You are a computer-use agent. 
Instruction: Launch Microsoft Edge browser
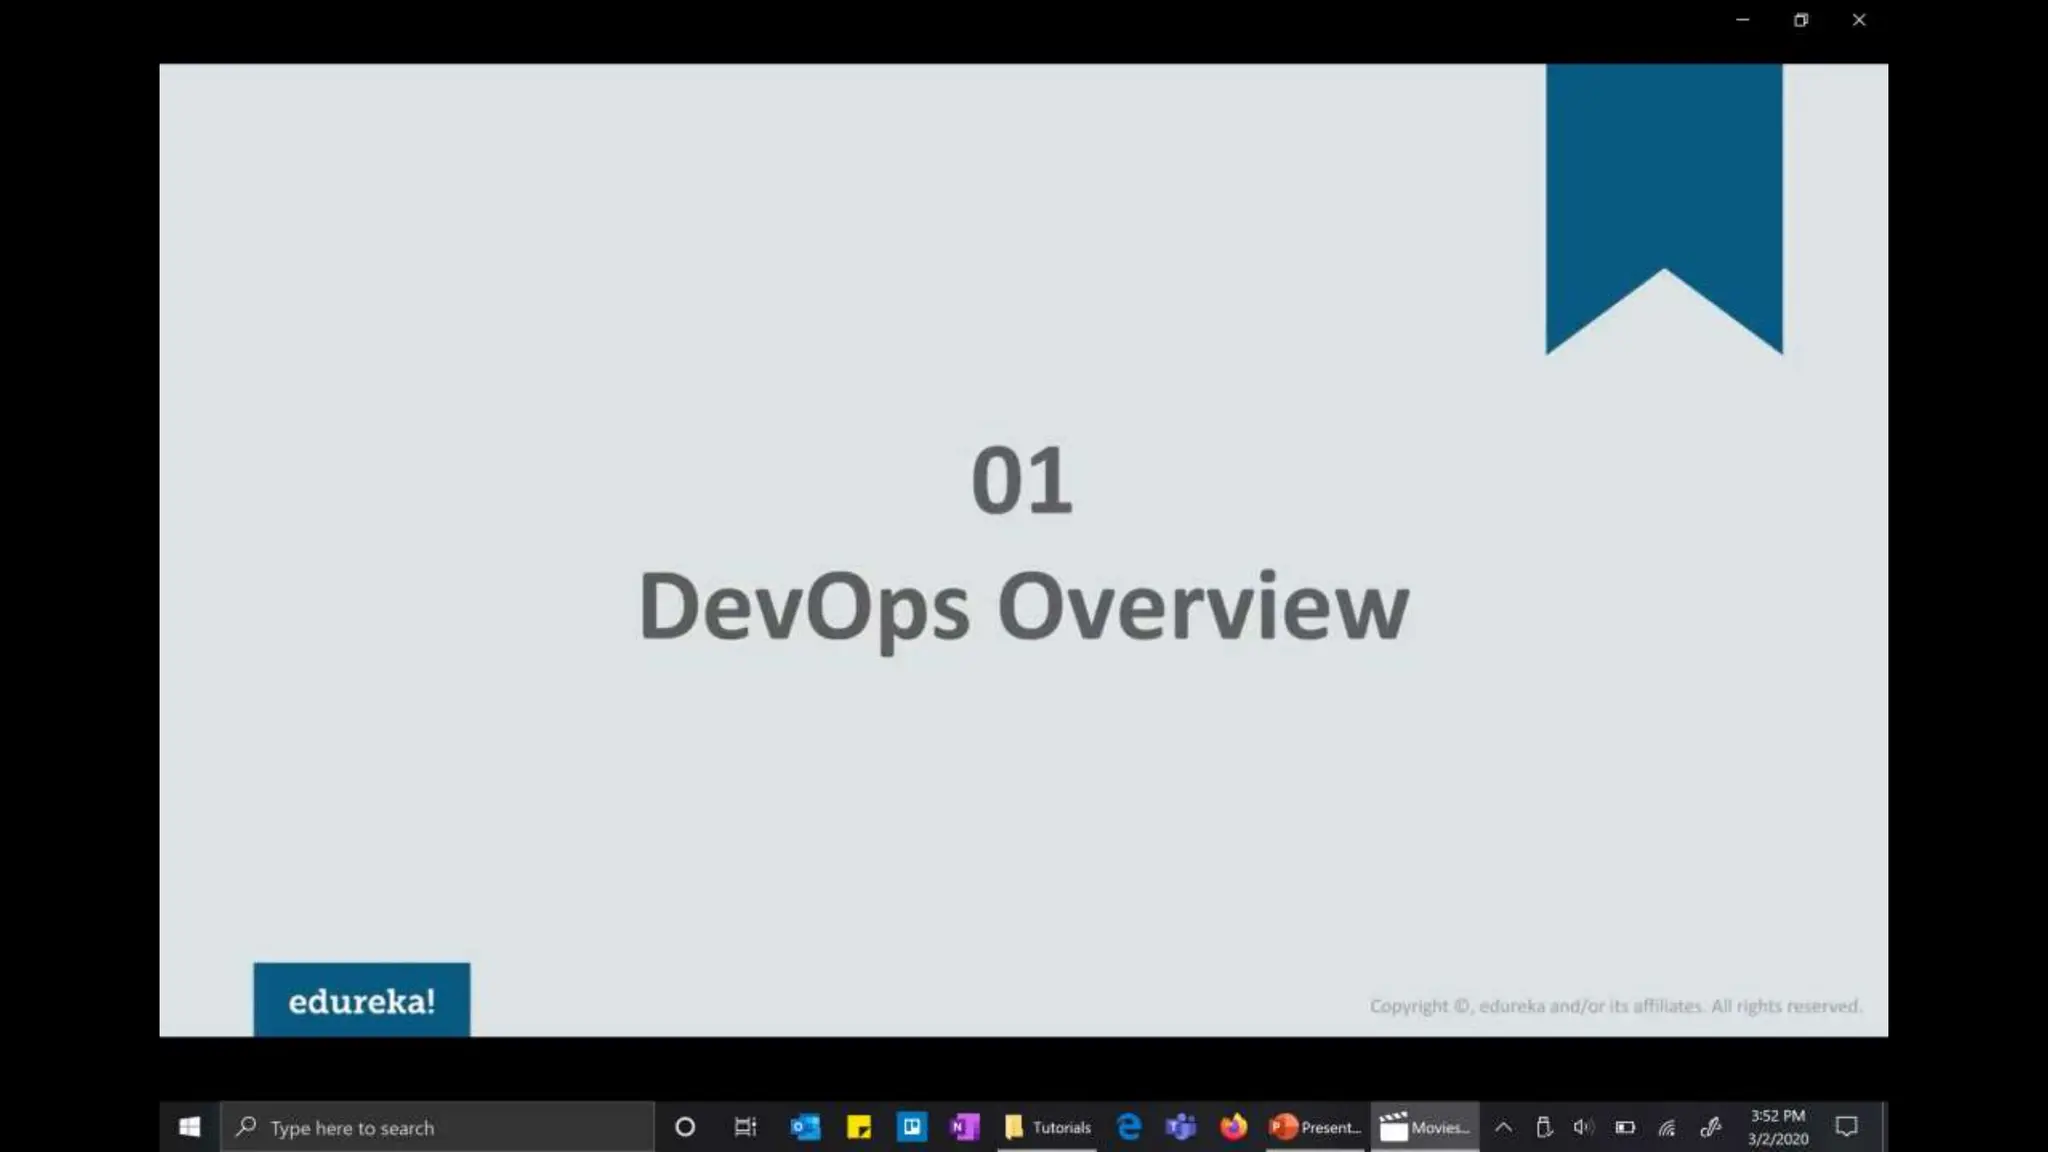click(x=1129, y=1127)
